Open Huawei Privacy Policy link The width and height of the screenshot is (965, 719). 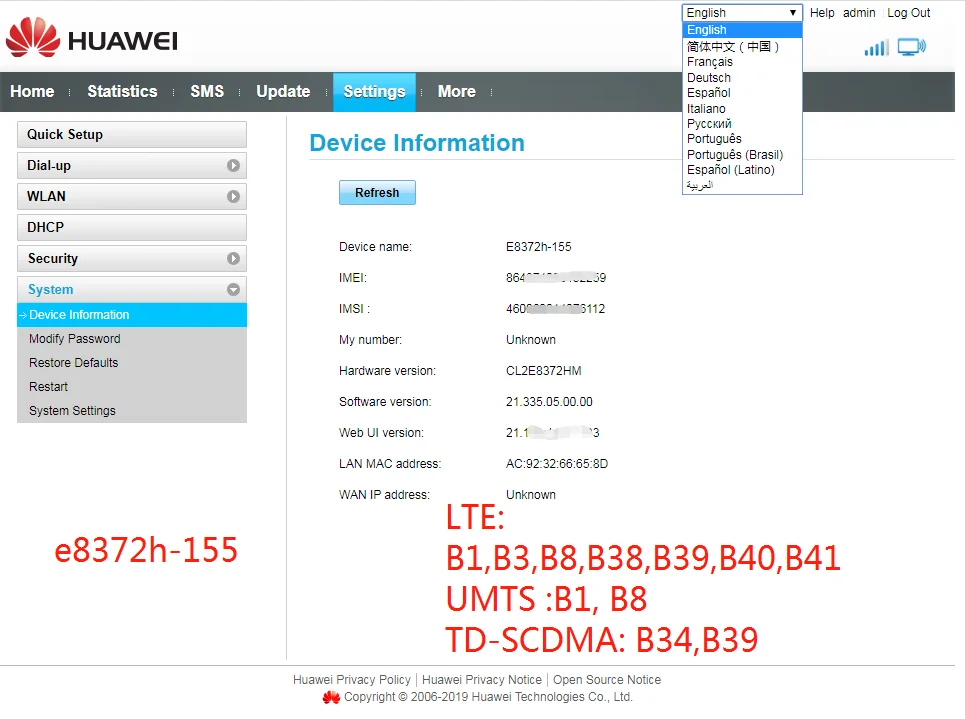pos(351,680)
